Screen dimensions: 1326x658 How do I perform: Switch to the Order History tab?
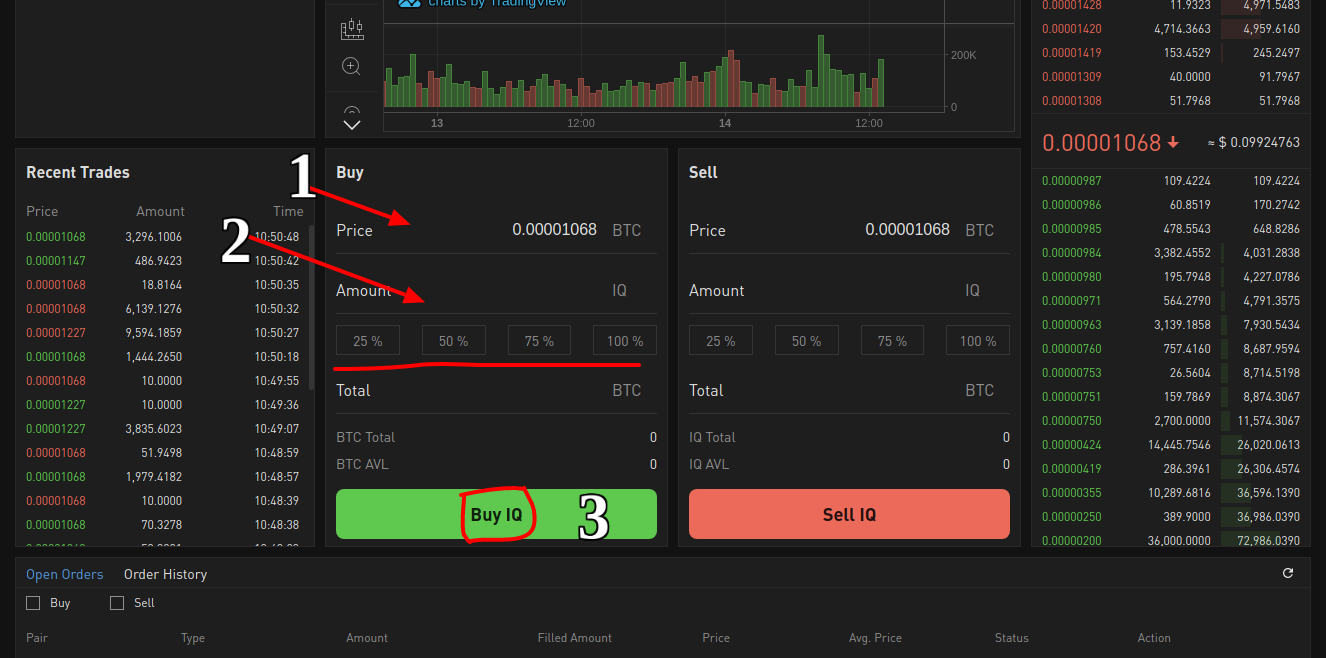tap(165, 574)
